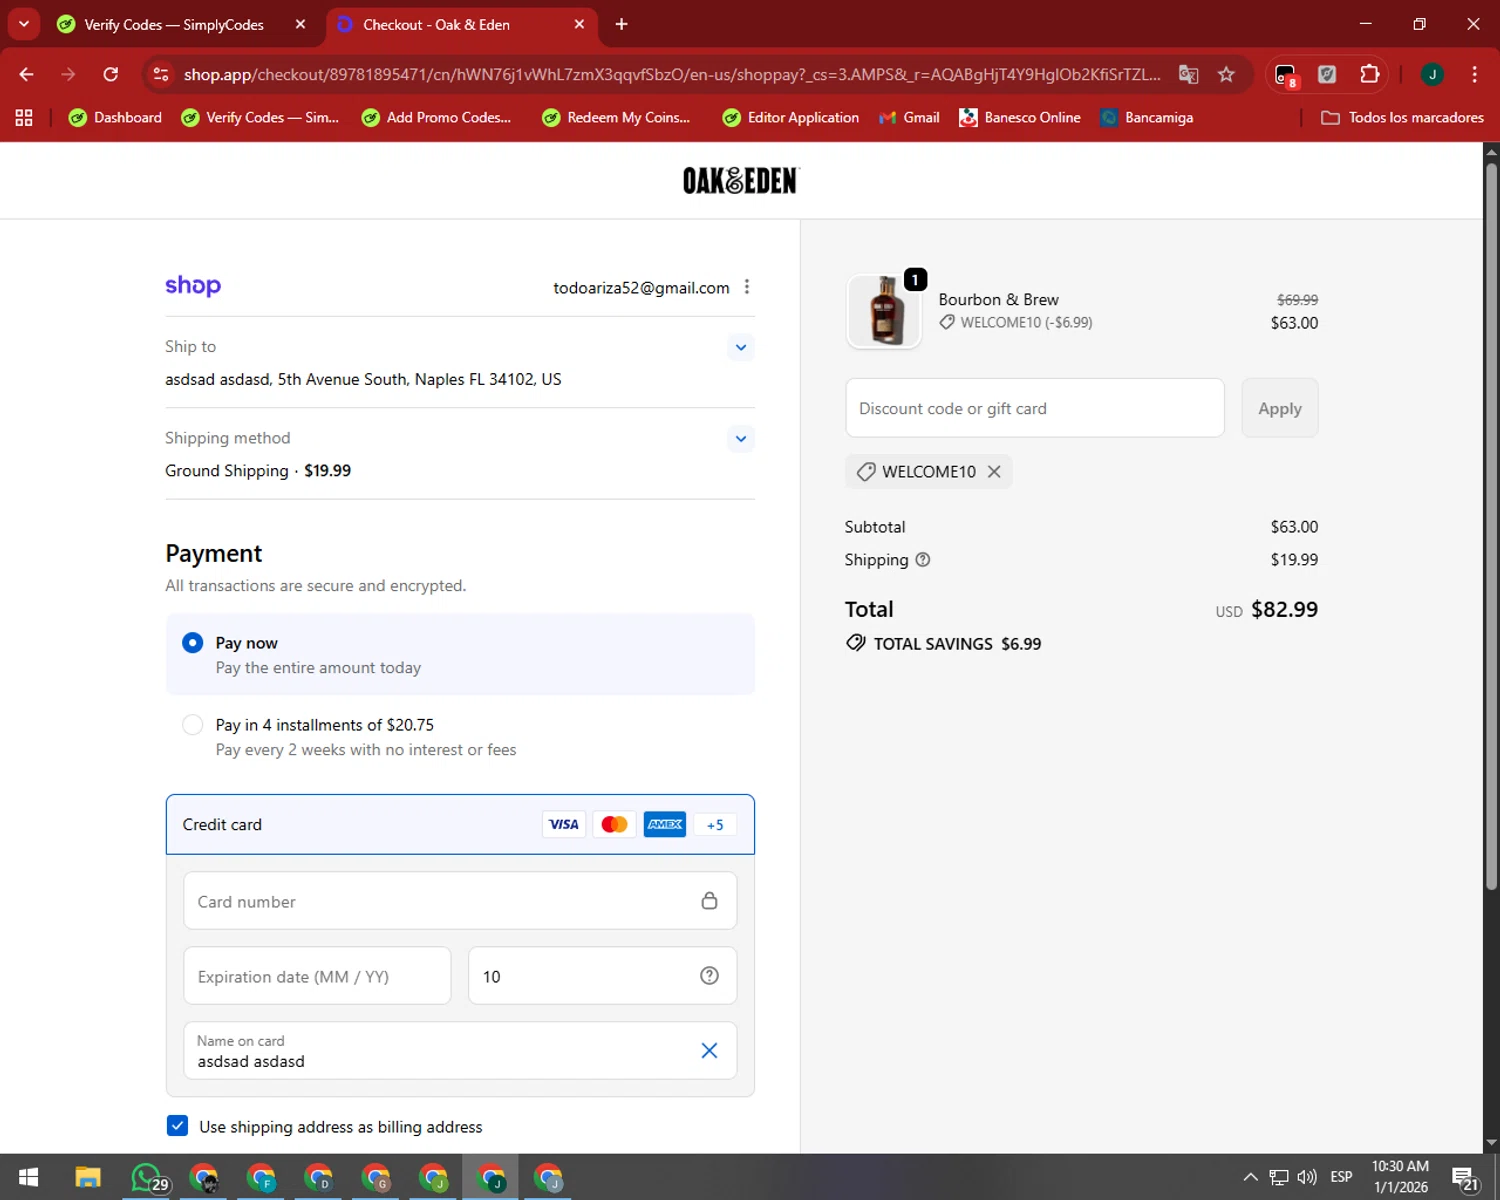The image size is (1500, 1200).
Task: Open the apps grid in bookmarks bar
Action: (24, 118)
